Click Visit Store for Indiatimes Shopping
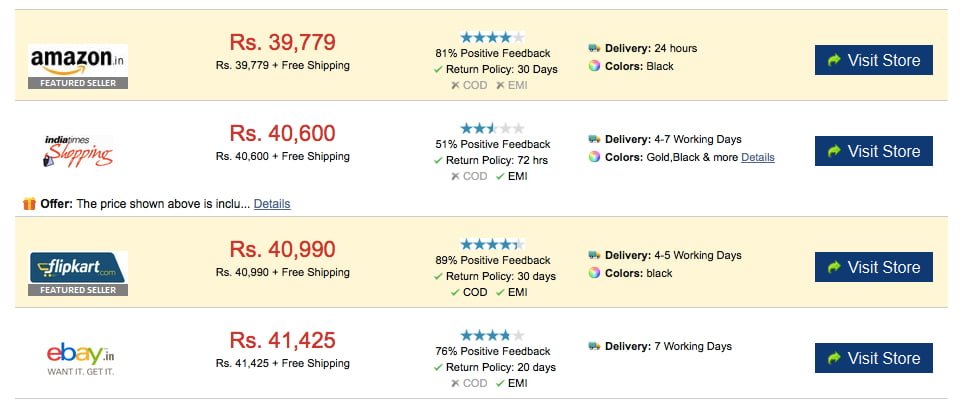The width and height of the screenshot is (962, 409). pos(874,151)
